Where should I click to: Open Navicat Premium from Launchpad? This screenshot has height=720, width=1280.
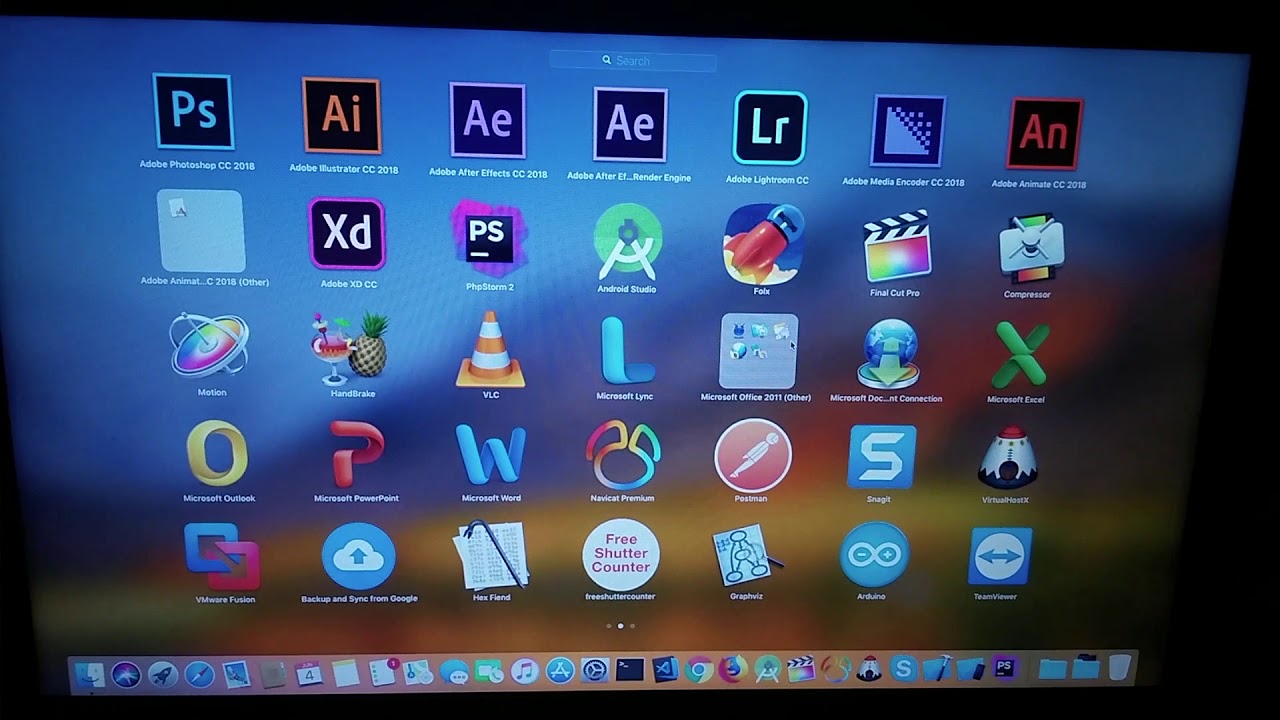(x=623, y=455)
